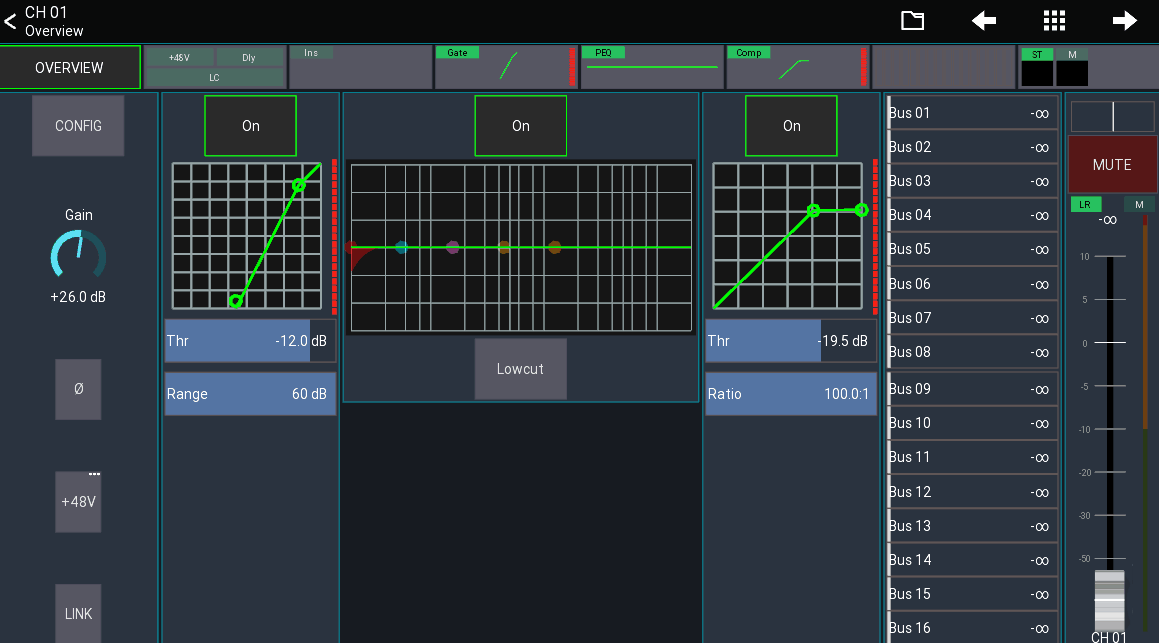Go back using the CH 01 chevron
This screenshot has height=643, width=1159.
pyautogui.click(x=10, y=21)
